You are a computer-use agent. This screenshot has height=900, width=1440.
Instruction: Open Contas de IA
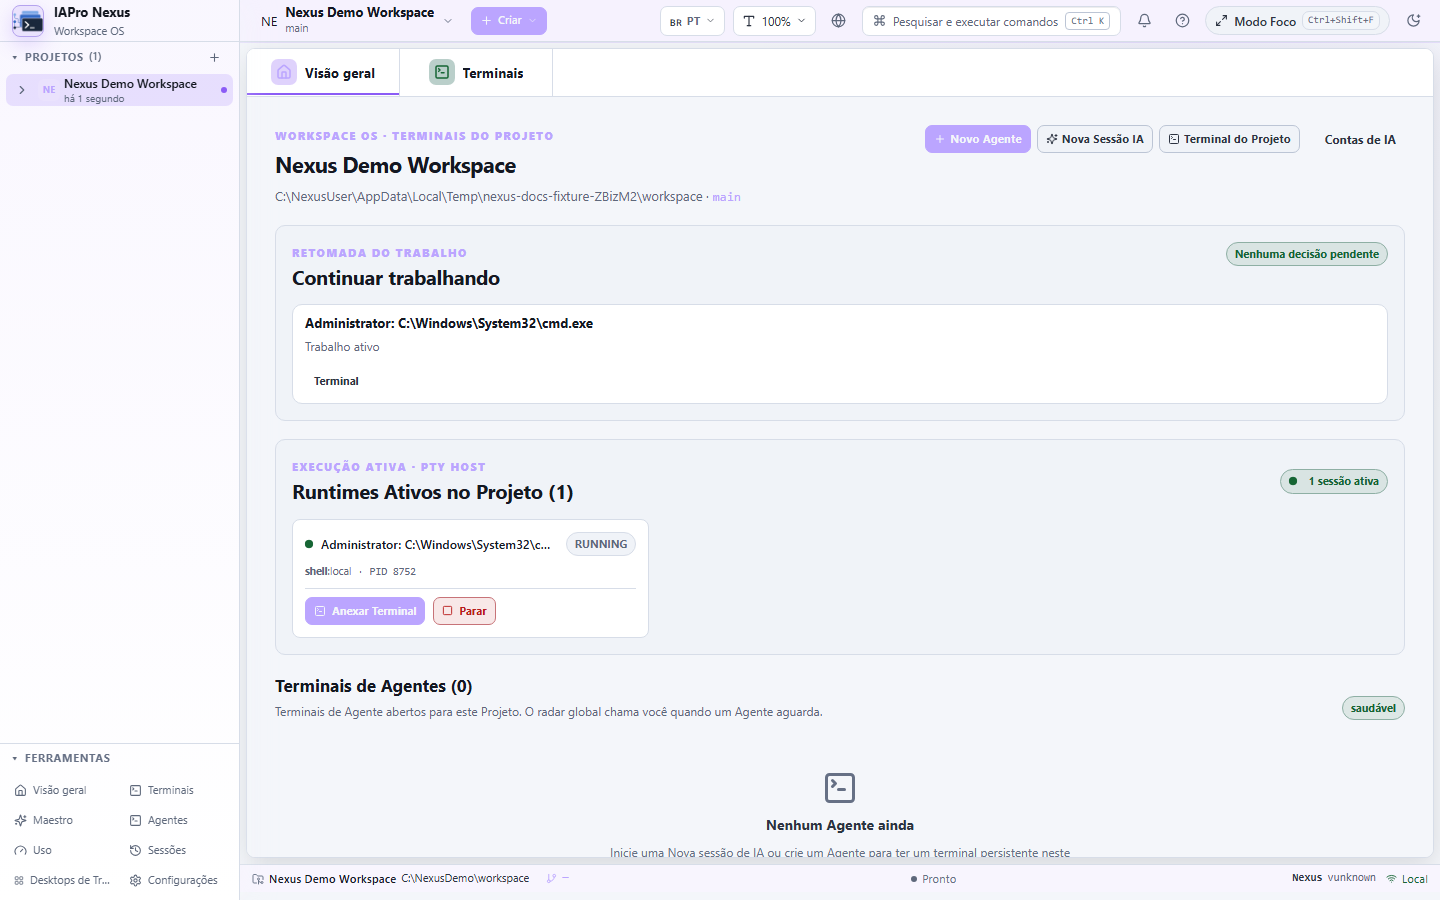[1360, 140]
